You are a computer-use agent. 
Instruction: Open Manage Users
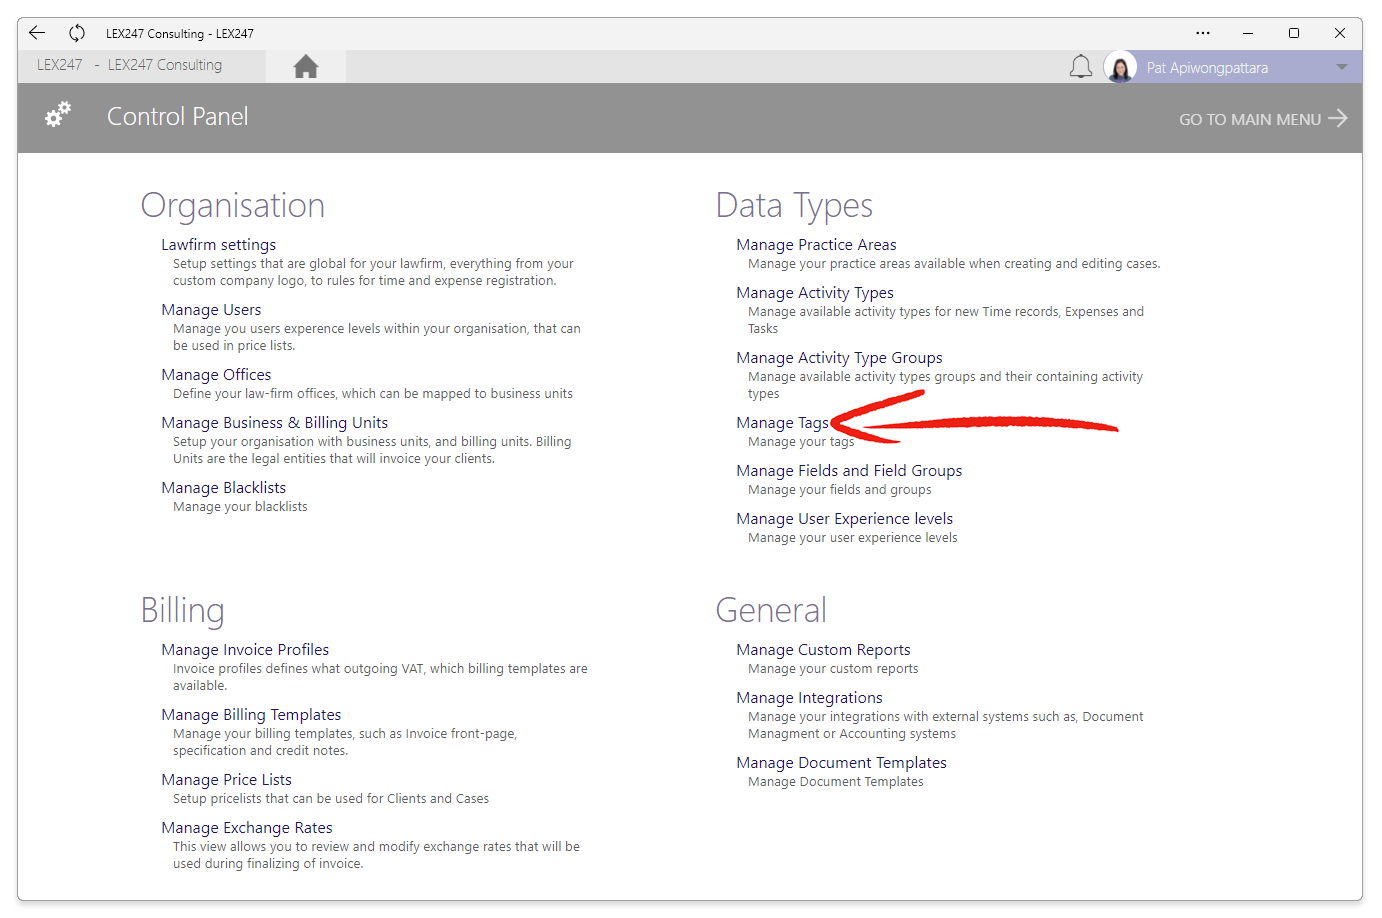[211, 310]
